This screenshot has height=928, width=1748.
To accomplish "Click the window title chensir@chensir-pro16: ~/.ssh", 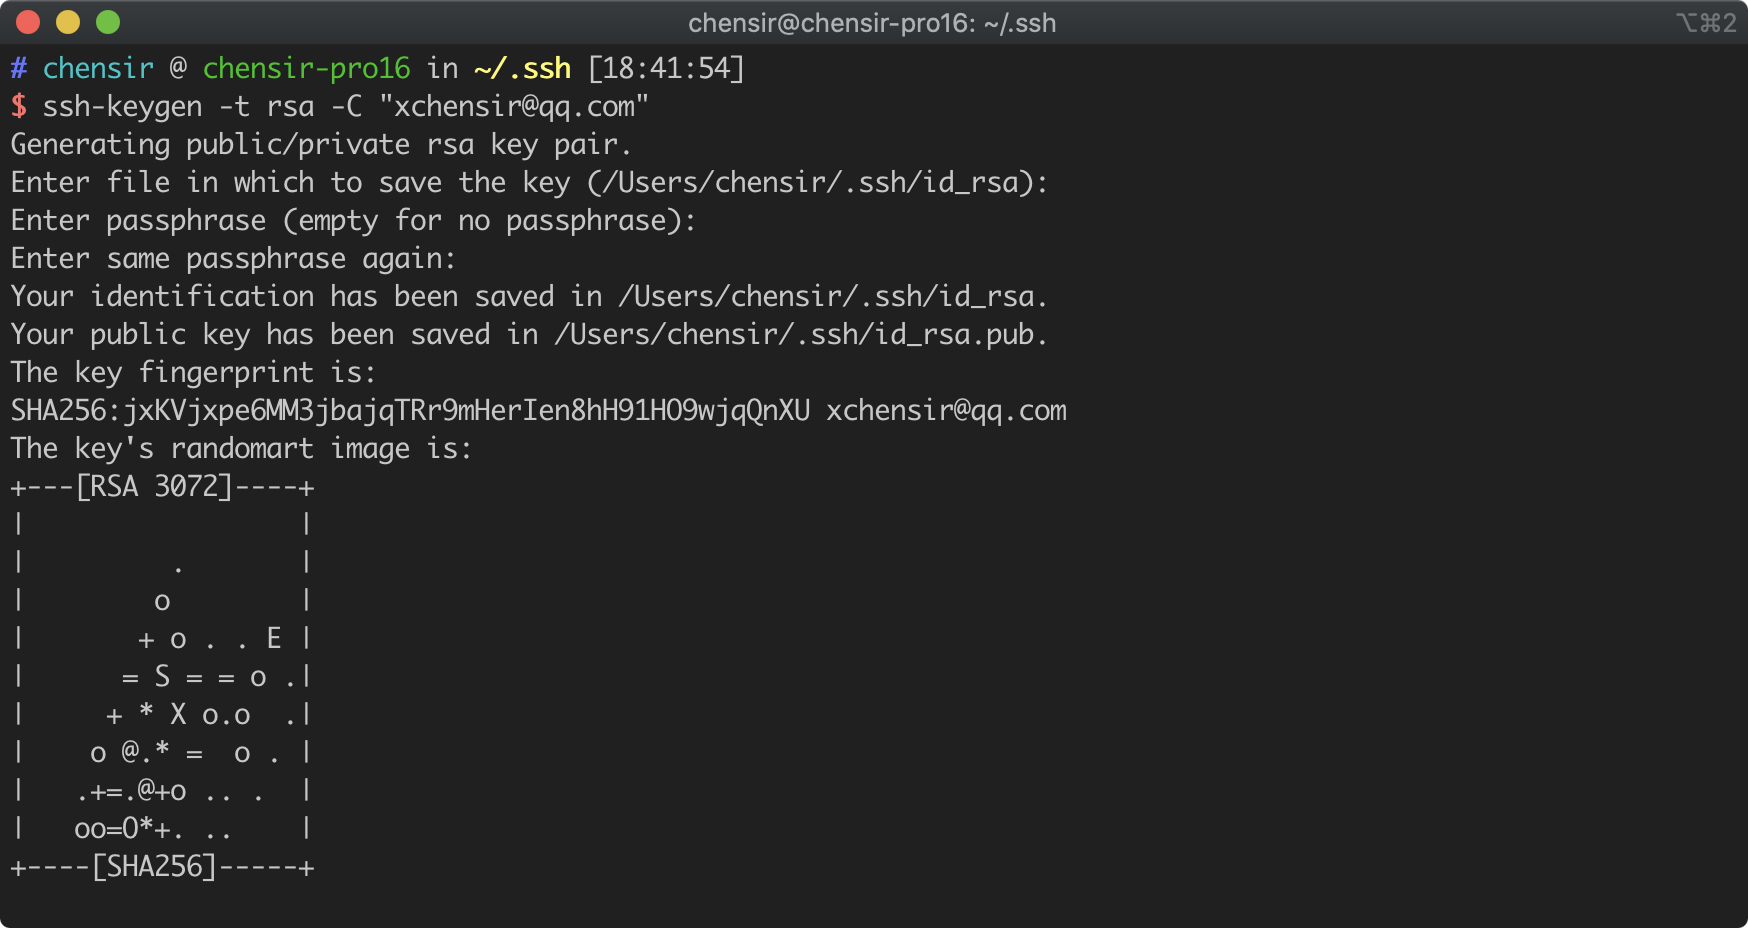I will pyautogui.click(x=871, y=23).
